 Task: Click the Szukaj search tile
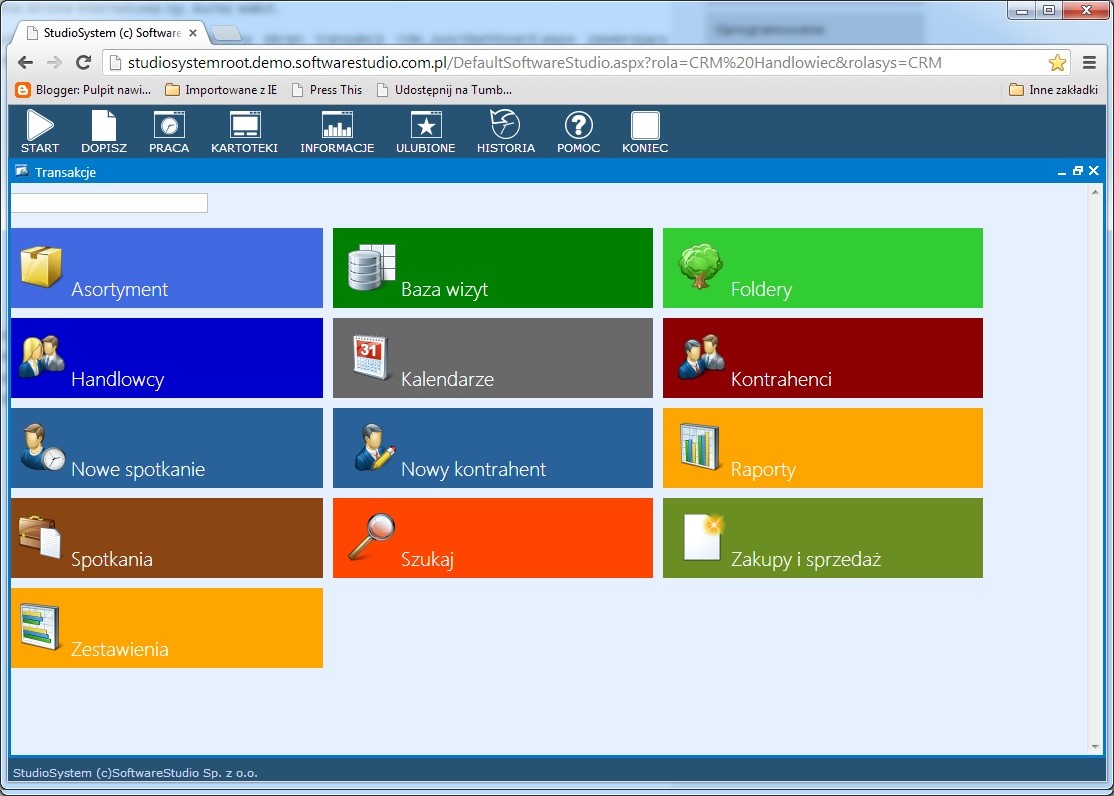click(x=492, y=538)
